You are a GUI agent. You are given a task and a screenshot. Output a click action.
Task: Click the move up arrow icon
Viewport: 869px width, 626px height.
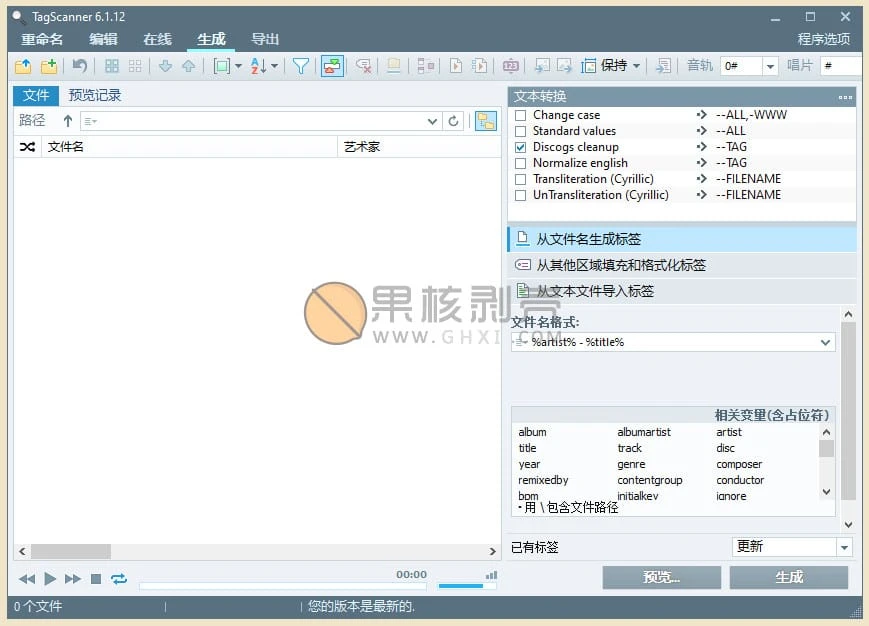(188, 66)
